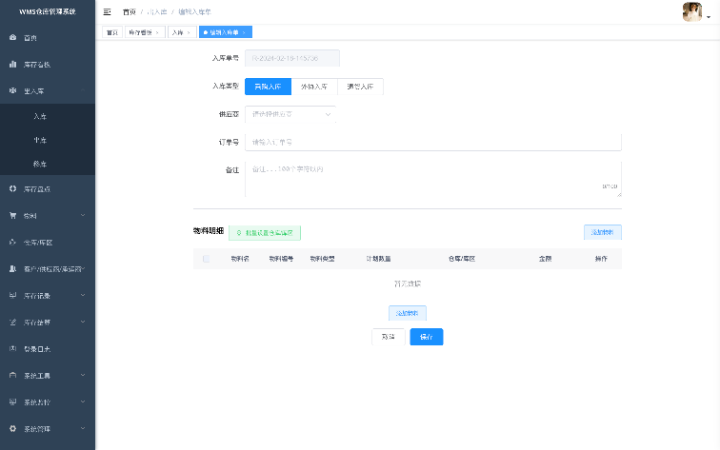This screenshot has width=720, height=450.
Task: Switch to the 首页 page tab
Action: pyautogui.click(x=112, y=32)
